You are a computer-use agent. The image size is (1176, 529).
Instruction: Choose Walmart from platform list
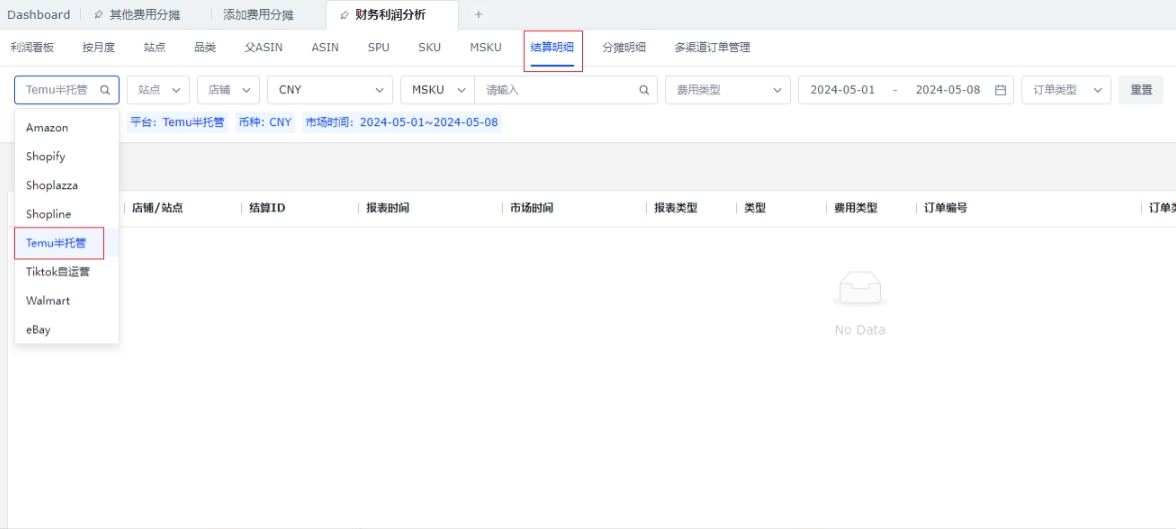click(67, 300)
